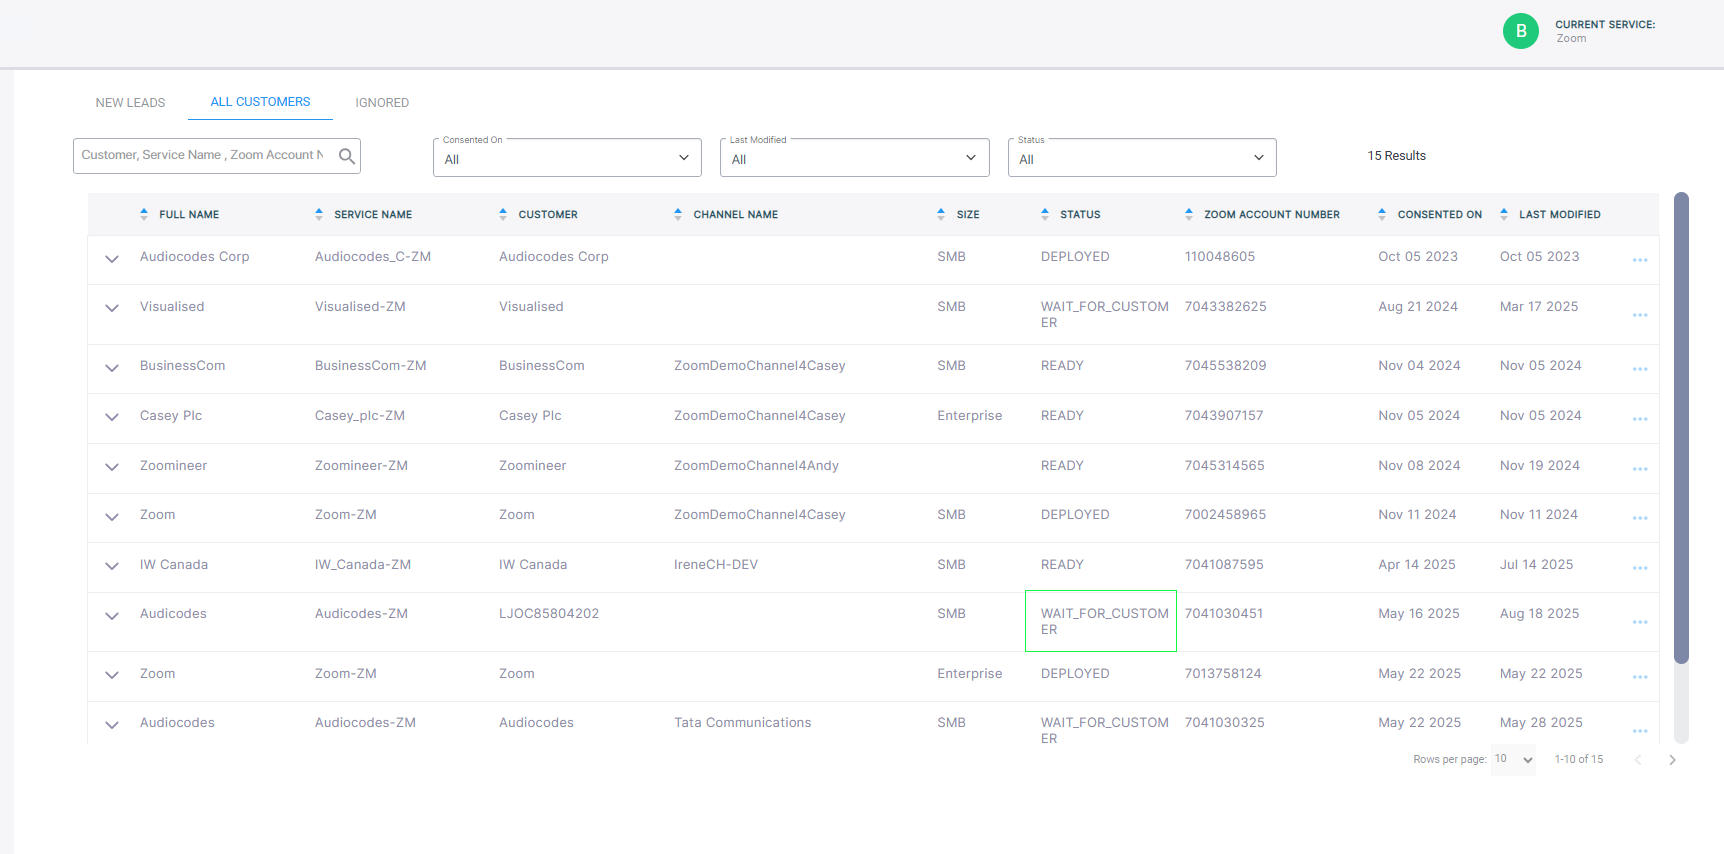Image resolution: width=1724 pixels, height=854 pixels.
Task: Sort by Full Name column arrows
Action: 144,214
